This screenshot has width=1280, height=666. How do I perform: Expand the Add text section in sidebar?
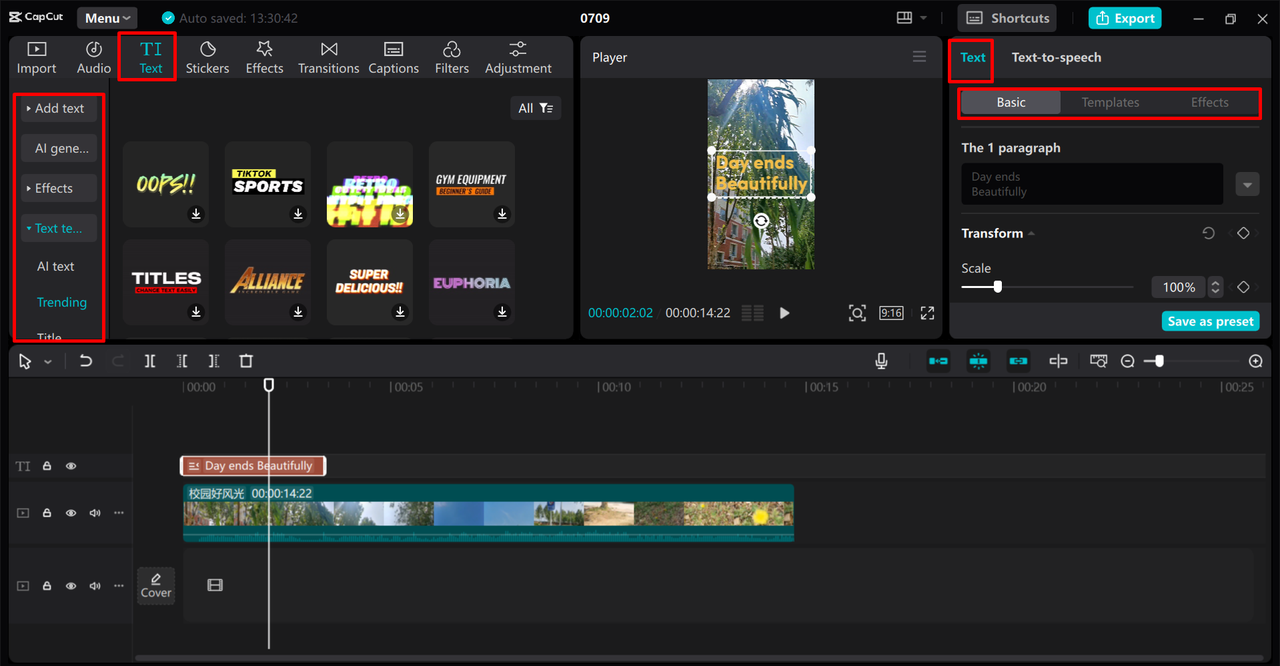point(58,108)
